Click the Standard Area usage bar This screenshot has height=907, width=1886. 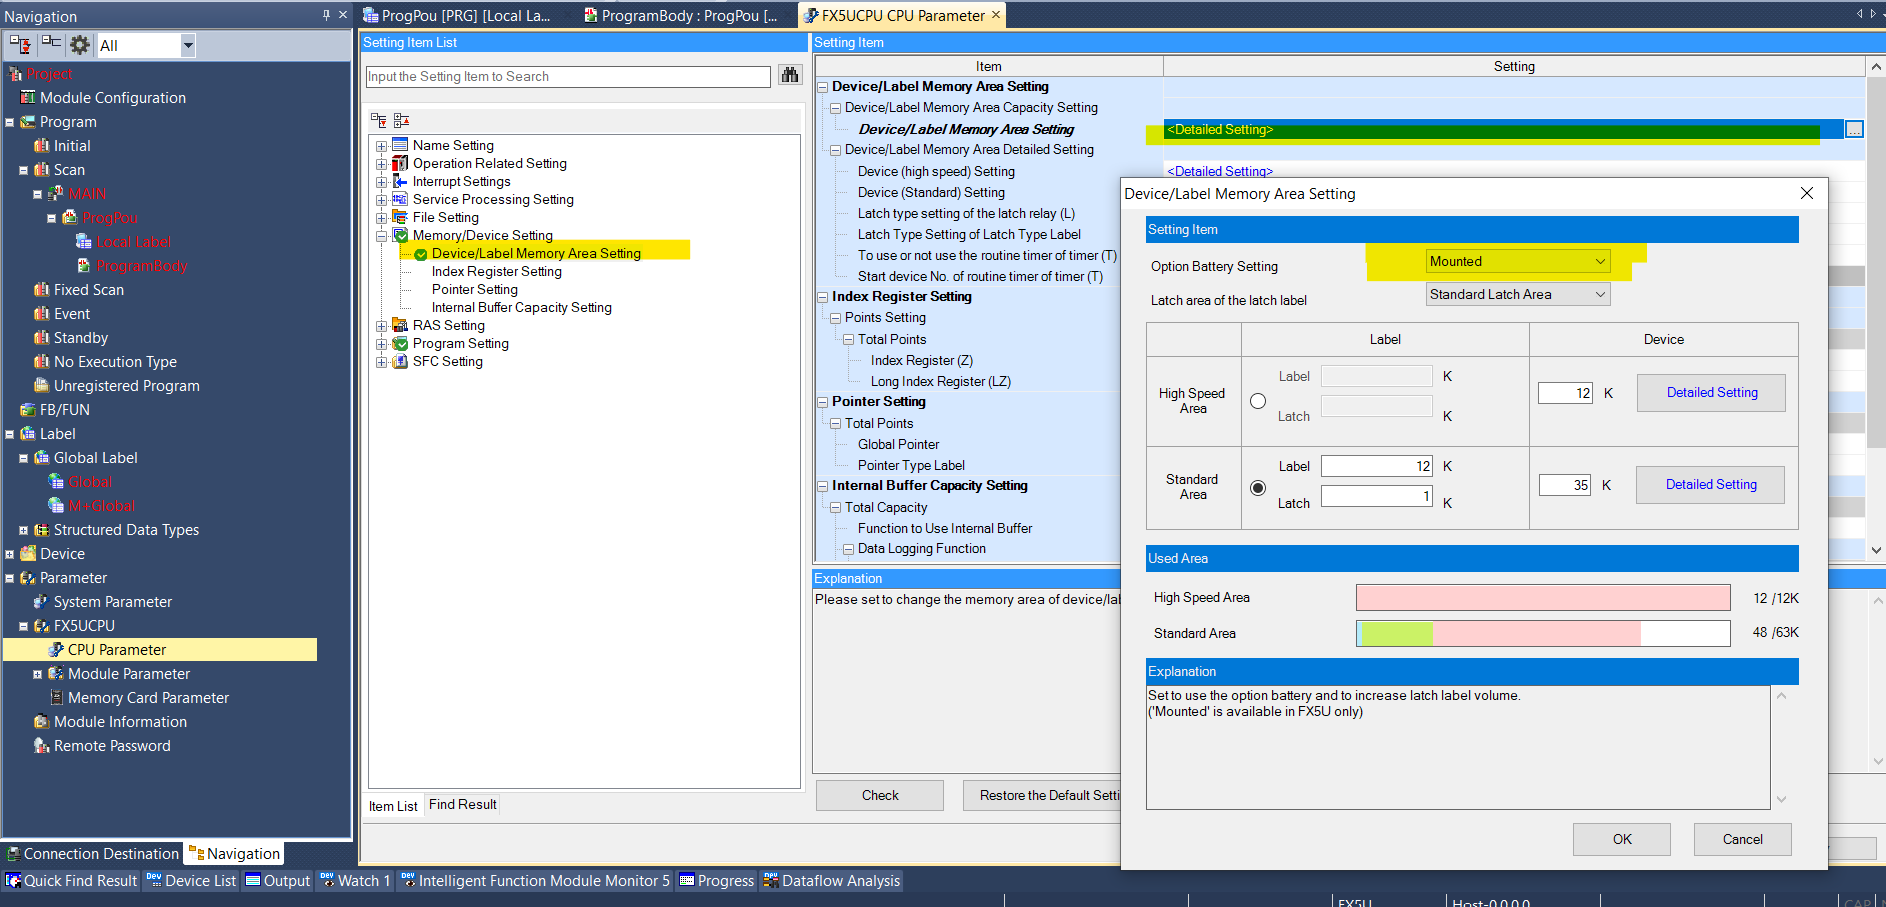pos(1543,634)
